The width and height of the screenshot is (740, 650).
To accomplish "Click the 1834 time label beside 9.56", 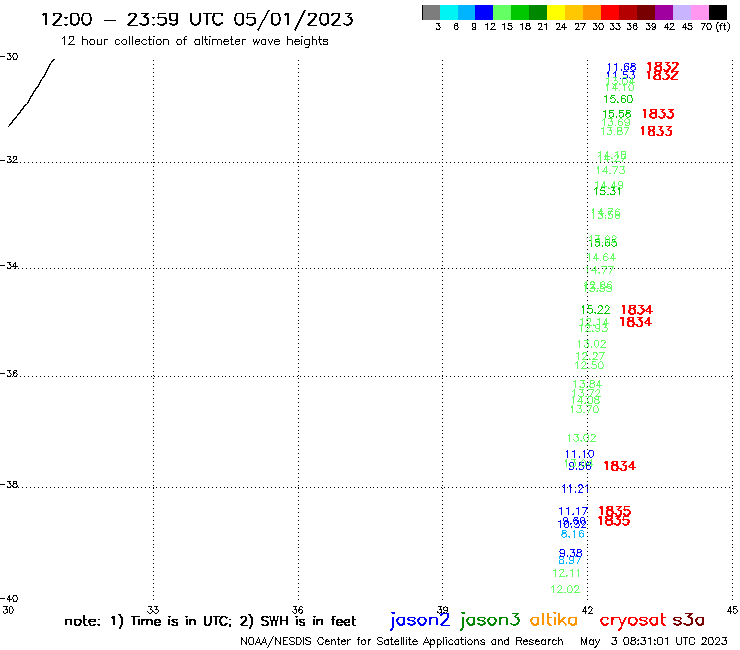I will 620,466.
